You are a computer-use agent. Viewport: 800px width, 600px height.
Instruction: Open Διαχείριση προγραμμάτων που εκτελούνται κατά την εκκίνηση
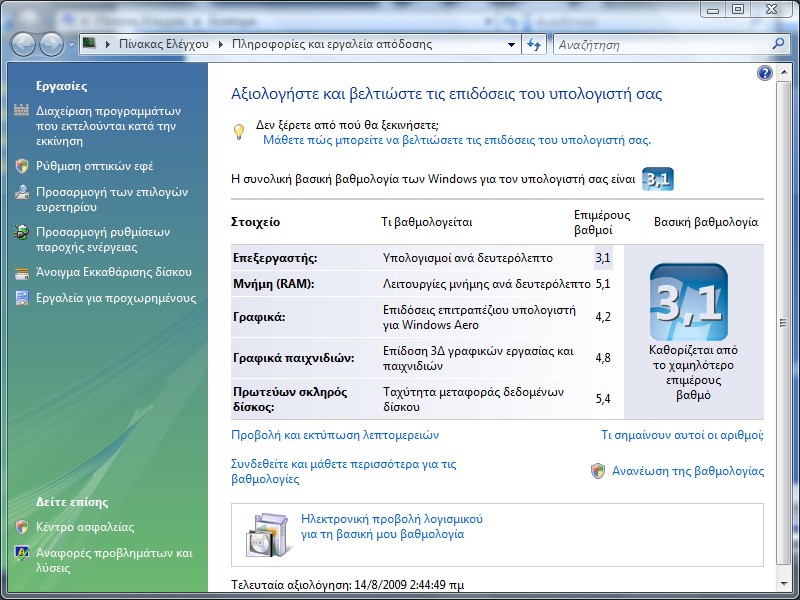pos(108,126)
